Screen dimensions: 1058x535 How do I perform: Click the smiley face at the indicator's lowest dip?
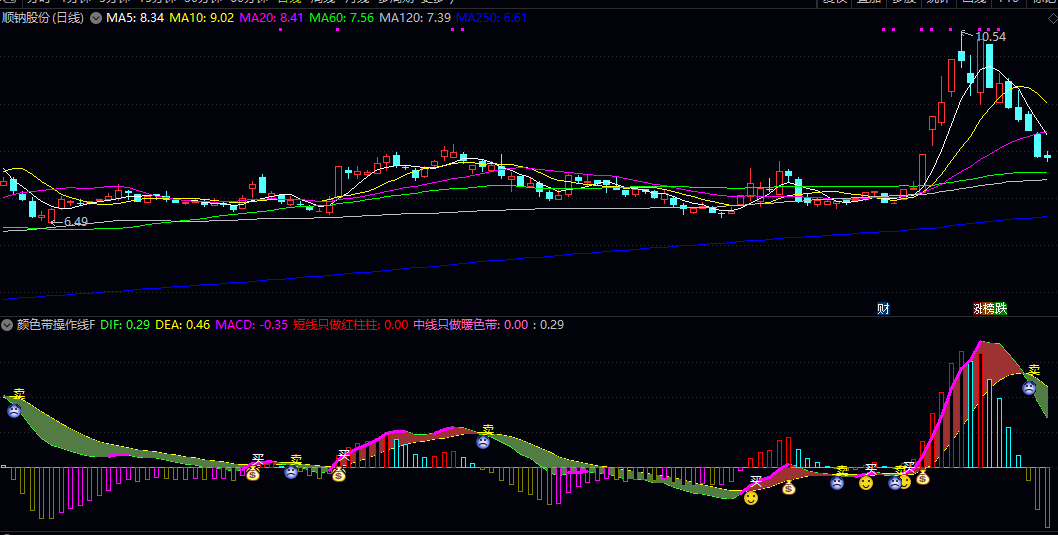pos(751,497)
